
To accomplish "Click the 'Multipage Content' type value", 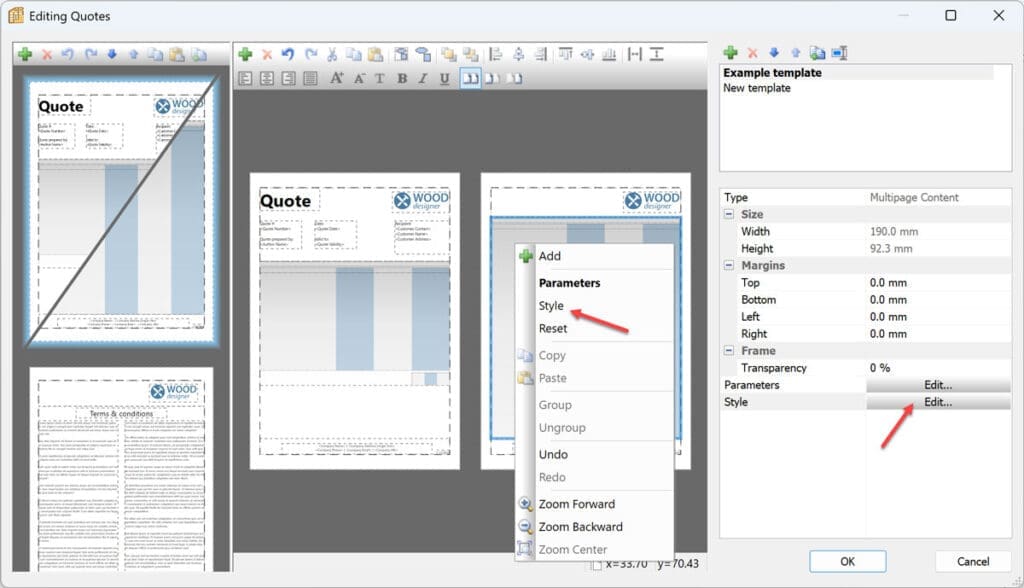I will point(914,197).
